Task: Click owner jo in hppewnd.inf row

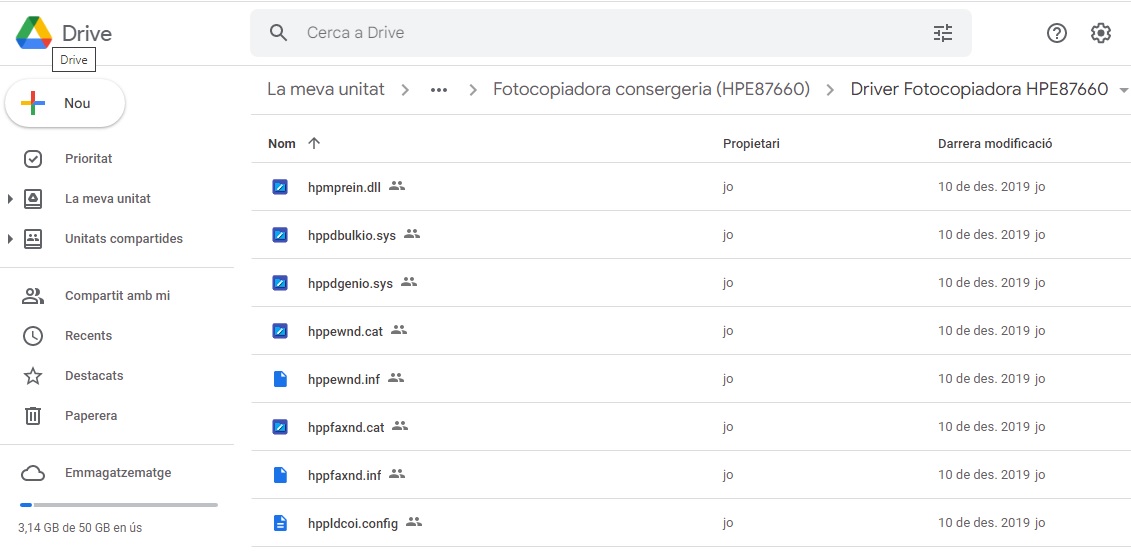Action: tap(728, 379)
